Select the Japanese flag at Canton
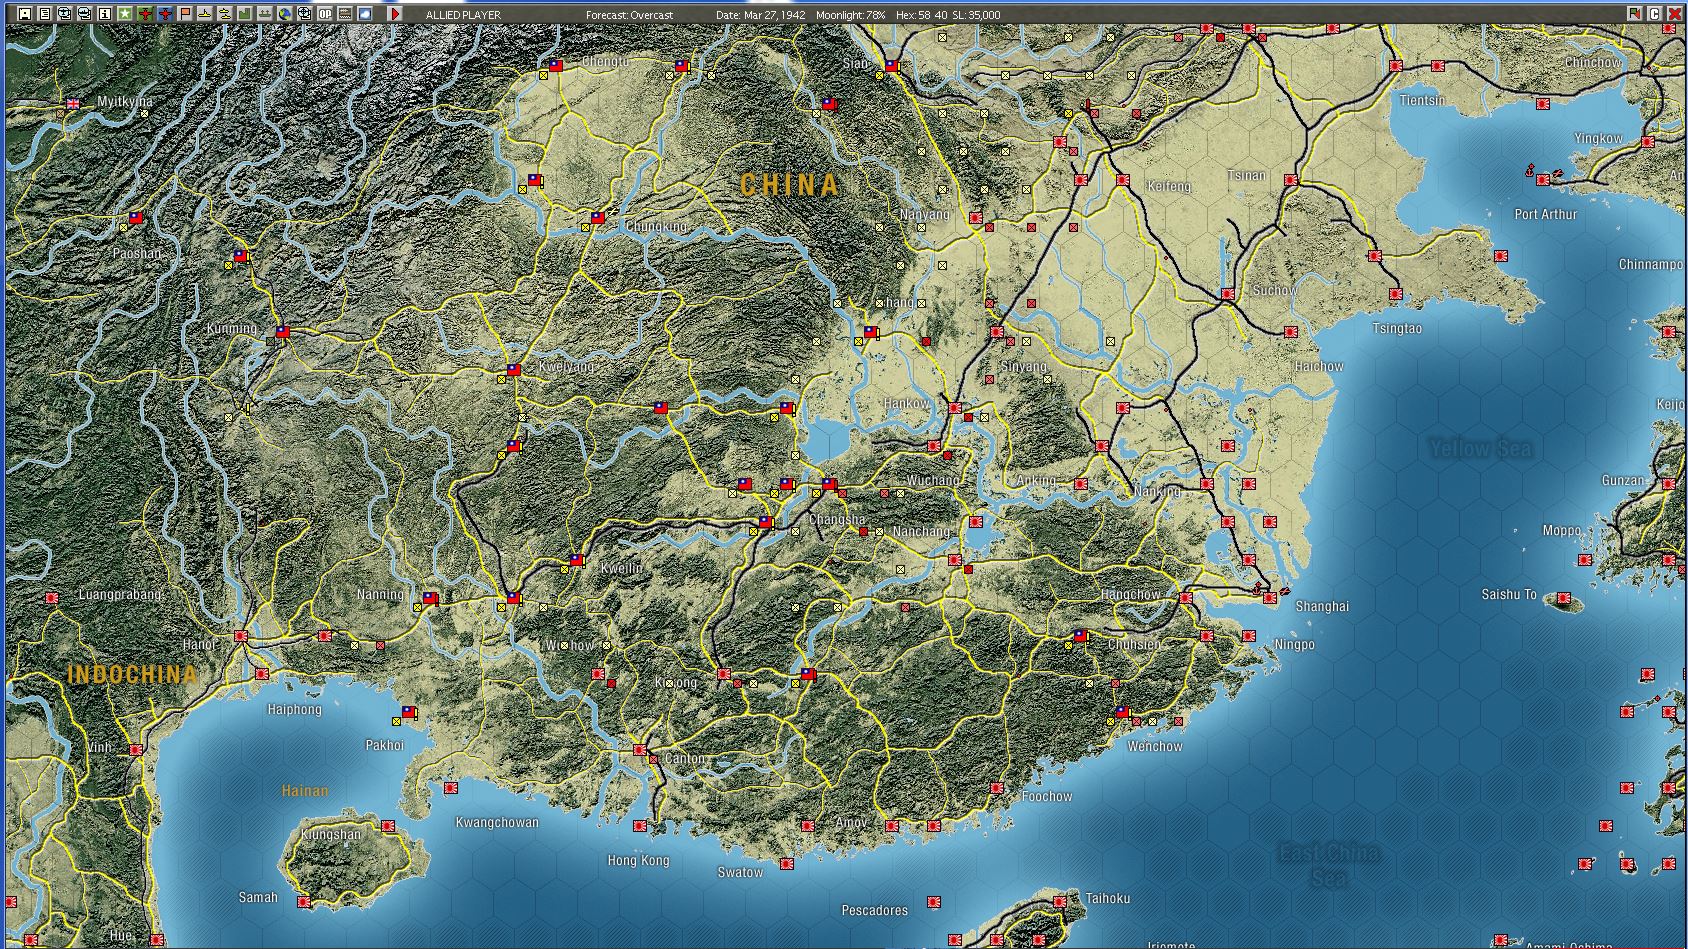1688x949 pixels. pyautogui.click(x=640, y=750)
